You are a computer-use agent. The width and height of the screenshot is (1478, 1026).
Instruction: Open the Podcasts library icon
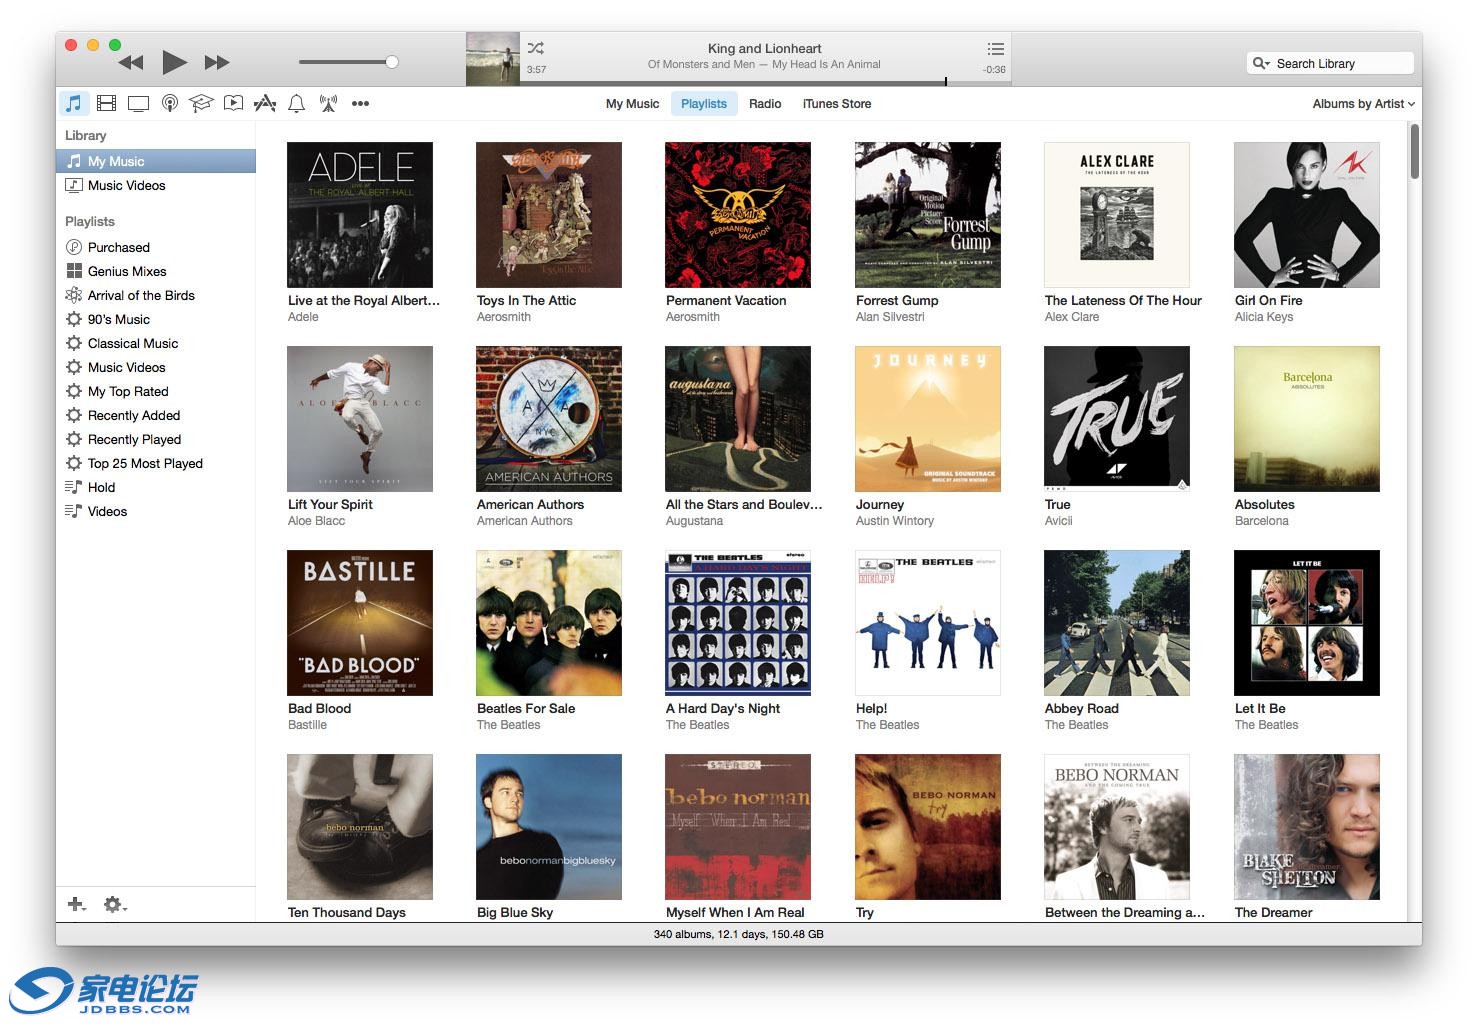click(170, 103)
